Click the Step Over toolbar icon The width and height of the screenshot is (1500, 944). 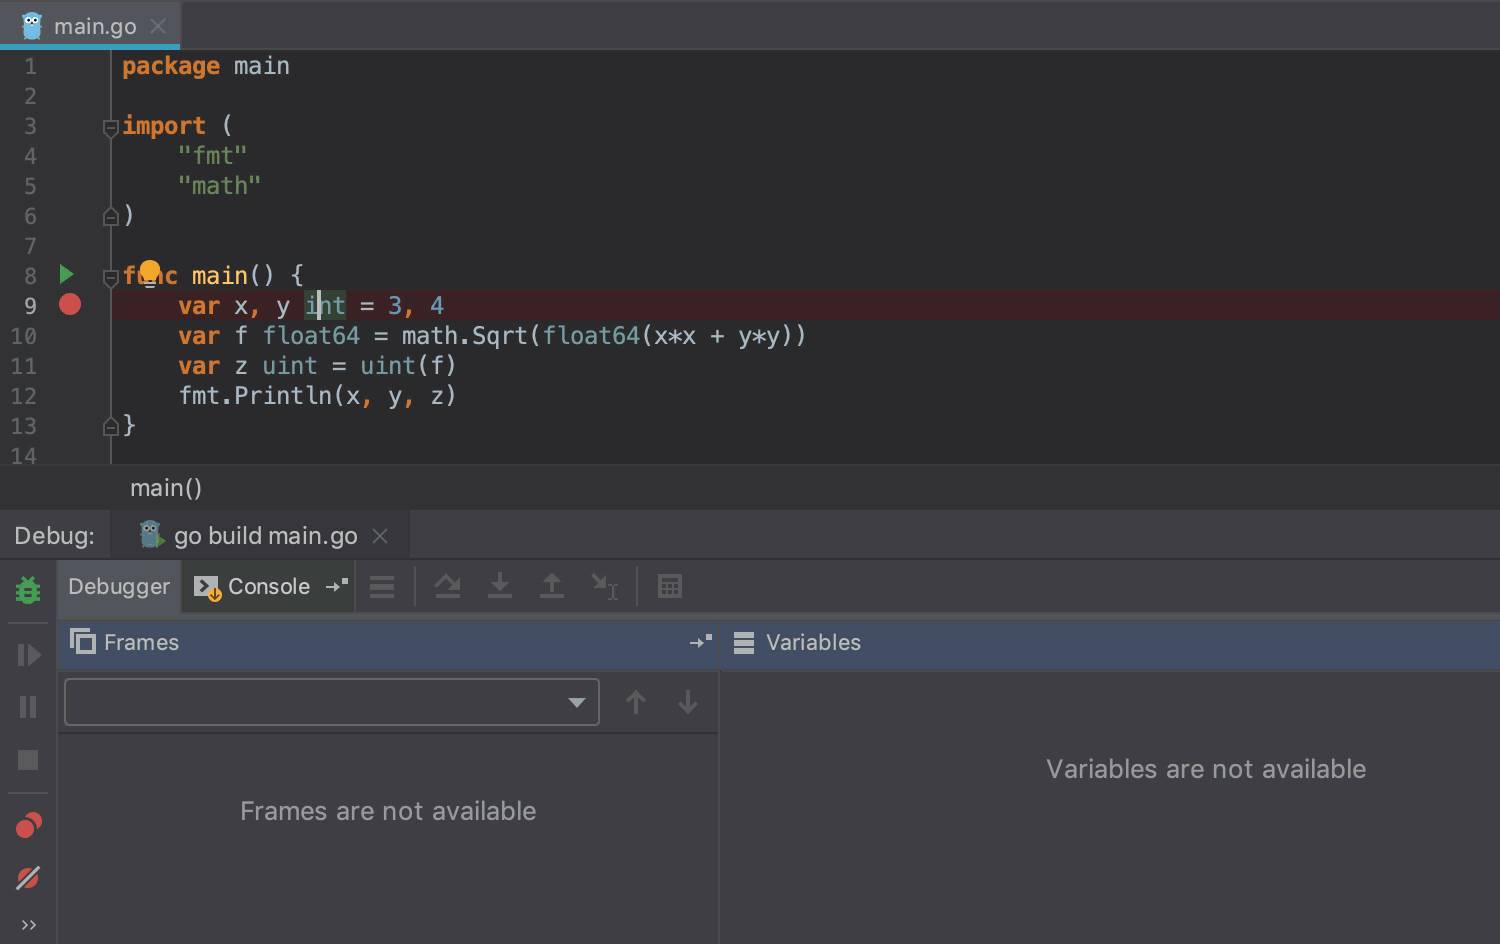tap(448, 587)
